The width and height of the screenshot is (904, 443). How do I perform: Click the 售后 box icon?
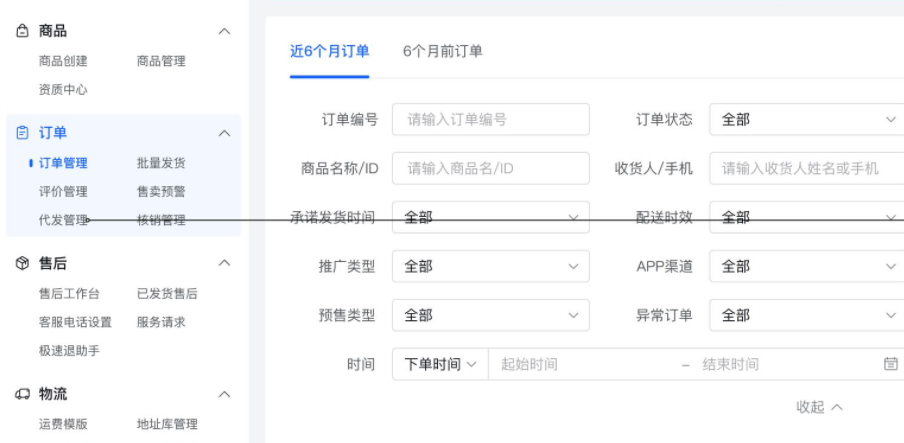pos(22,264)
